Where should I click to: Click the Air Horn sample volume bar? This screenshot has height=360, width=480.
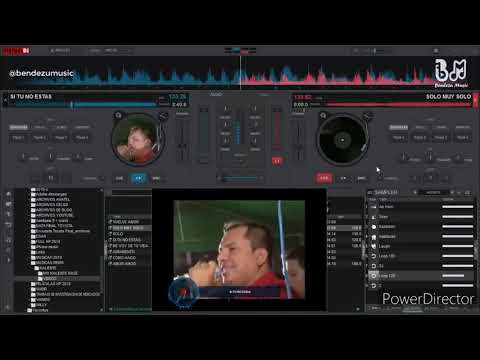pos(457,207)
